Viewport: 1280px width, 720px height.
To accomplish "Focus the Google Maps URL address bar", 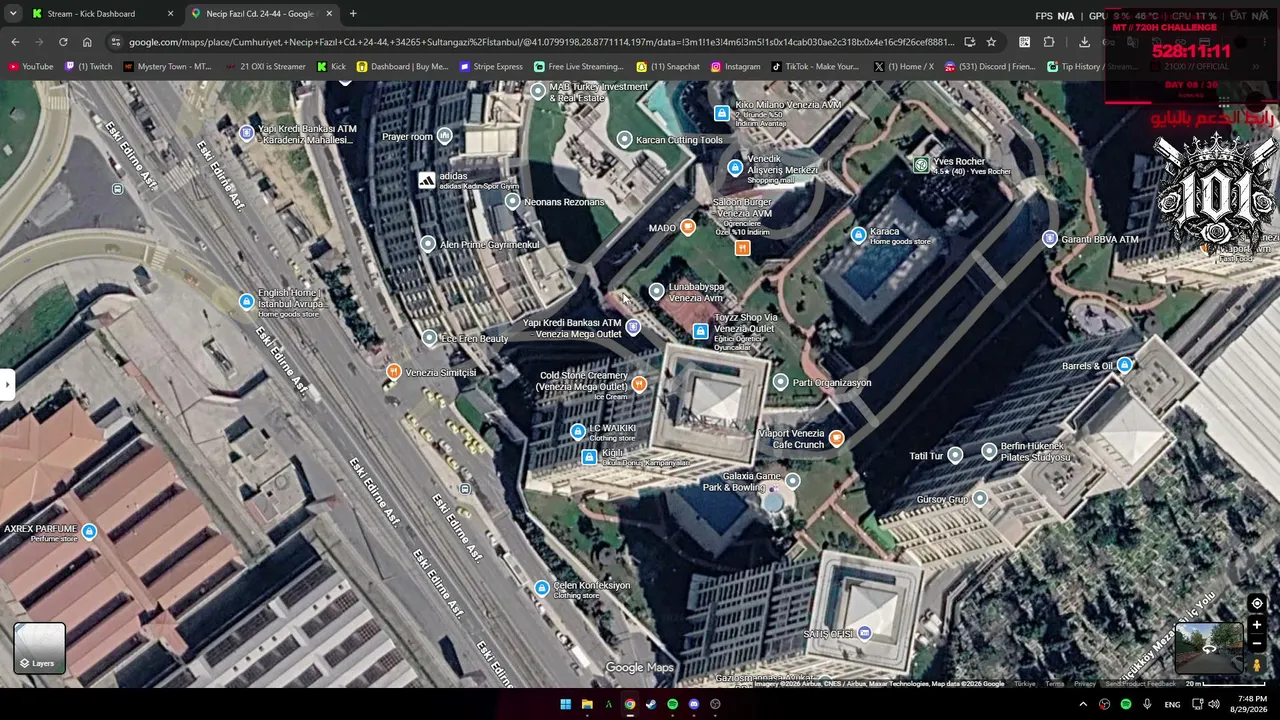I will click(x=541, y=42).
